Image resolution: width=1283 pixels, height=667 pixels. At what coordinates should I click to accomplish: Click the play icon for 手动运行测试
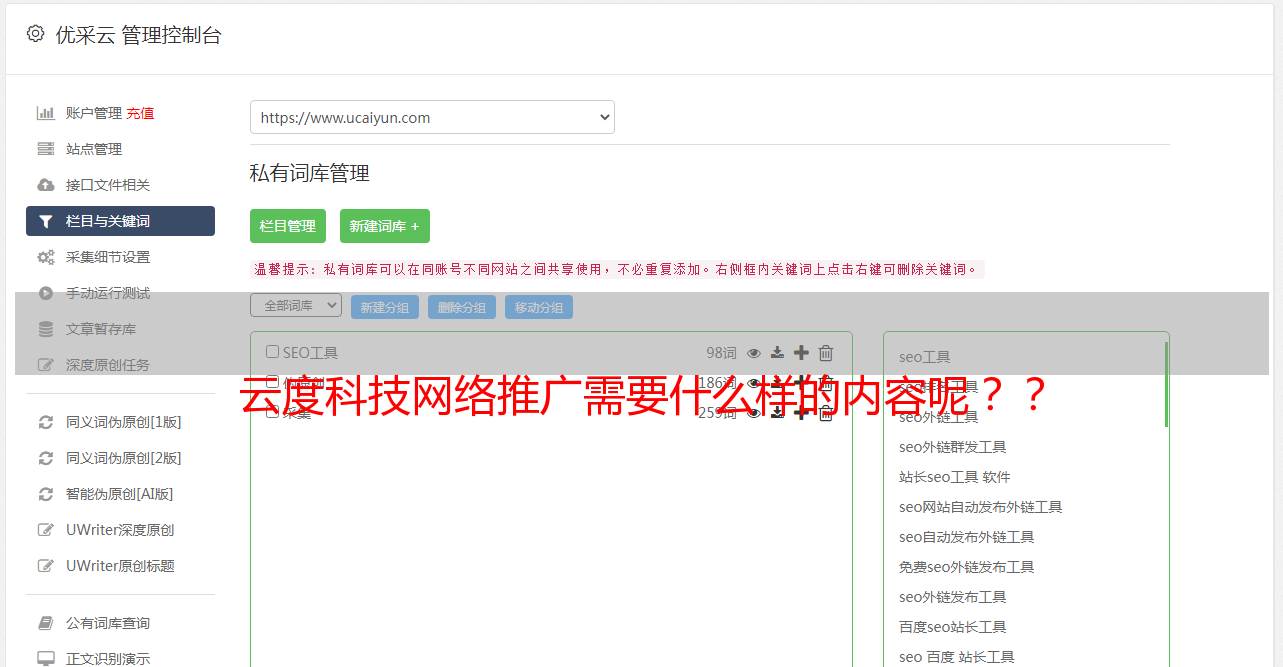45,293
